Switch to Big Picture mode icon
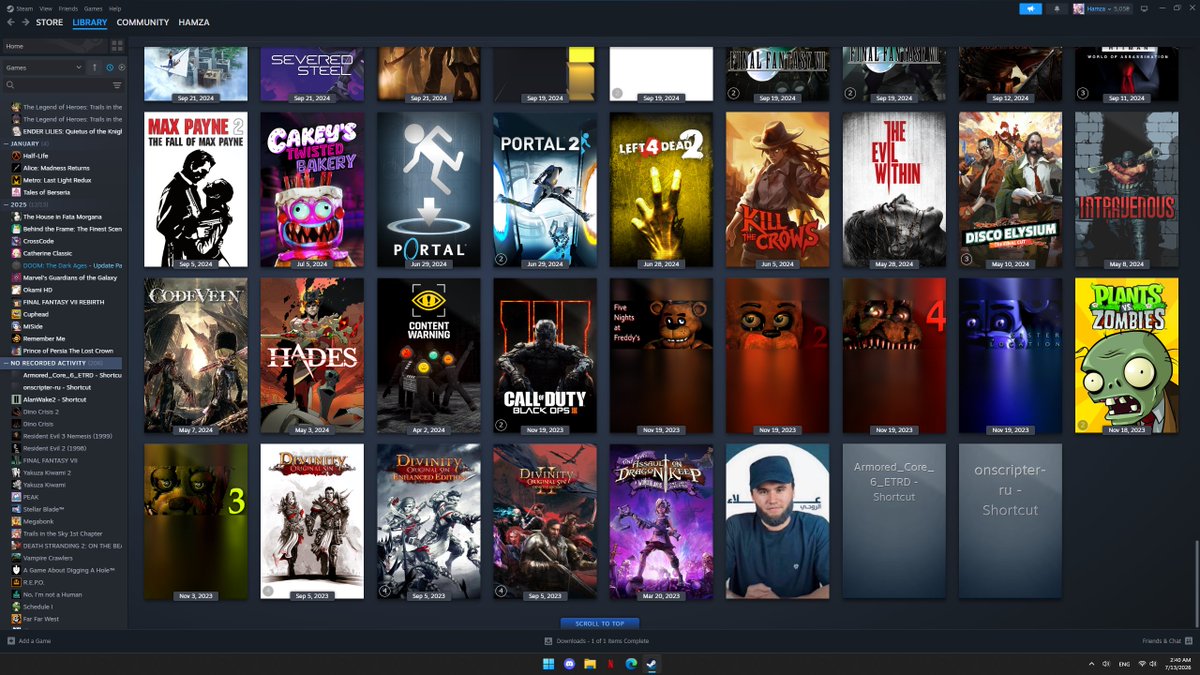This screenshot has height=675, width=1200. coord(1143,8)
